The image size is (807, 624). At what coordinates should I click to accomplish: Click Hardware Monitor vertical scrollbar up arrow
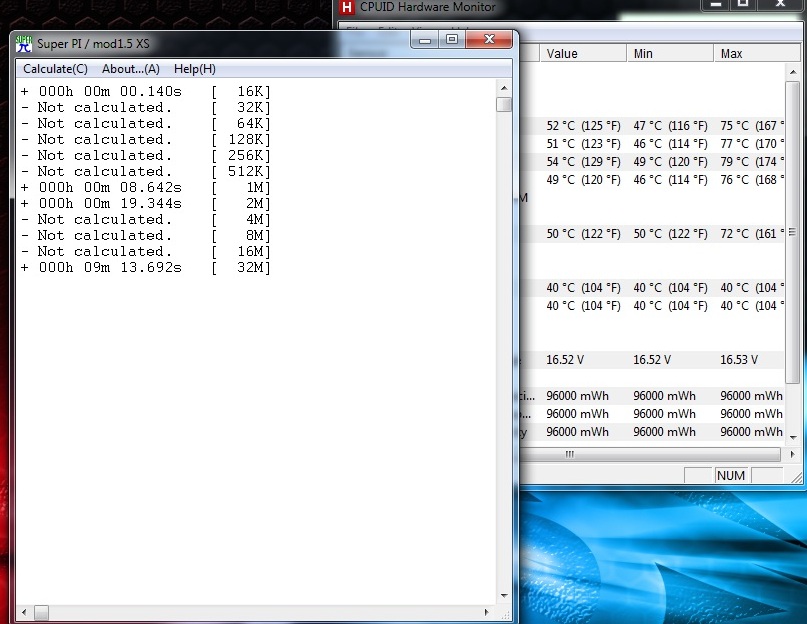point(793,73)
